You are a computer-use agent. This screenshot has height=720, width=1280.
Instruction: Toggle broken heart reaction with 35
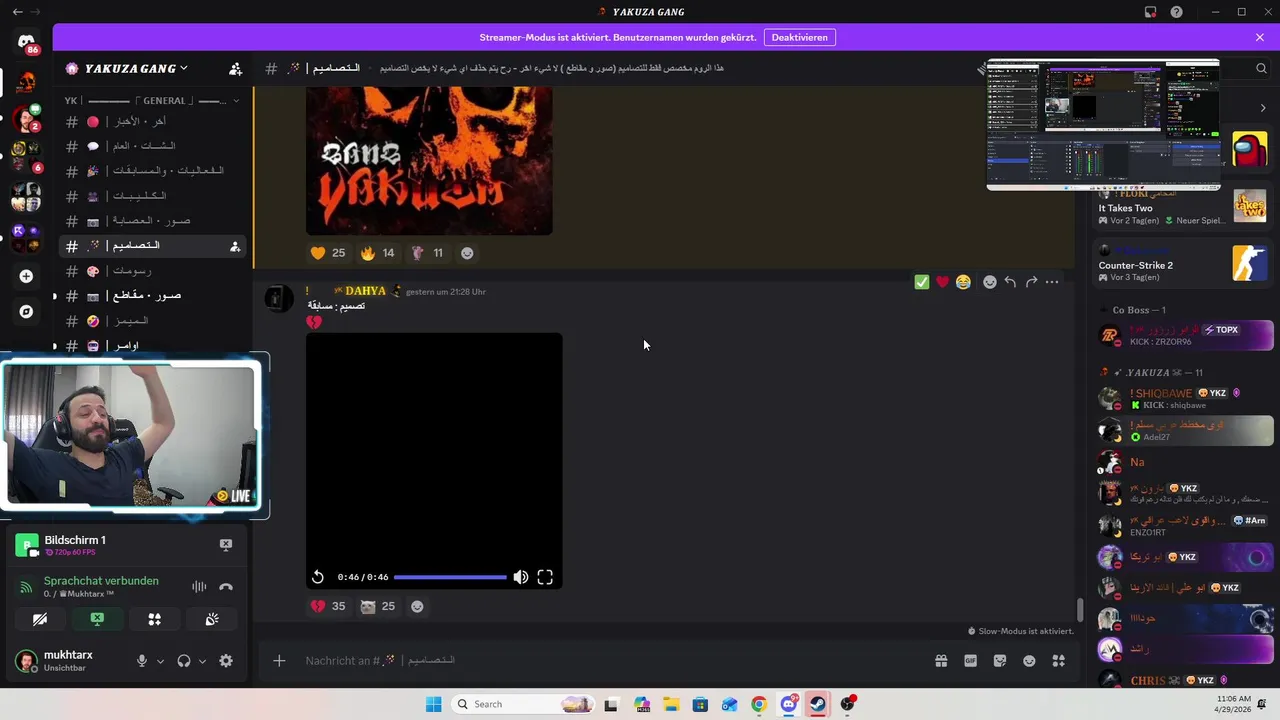click(328, 606)
